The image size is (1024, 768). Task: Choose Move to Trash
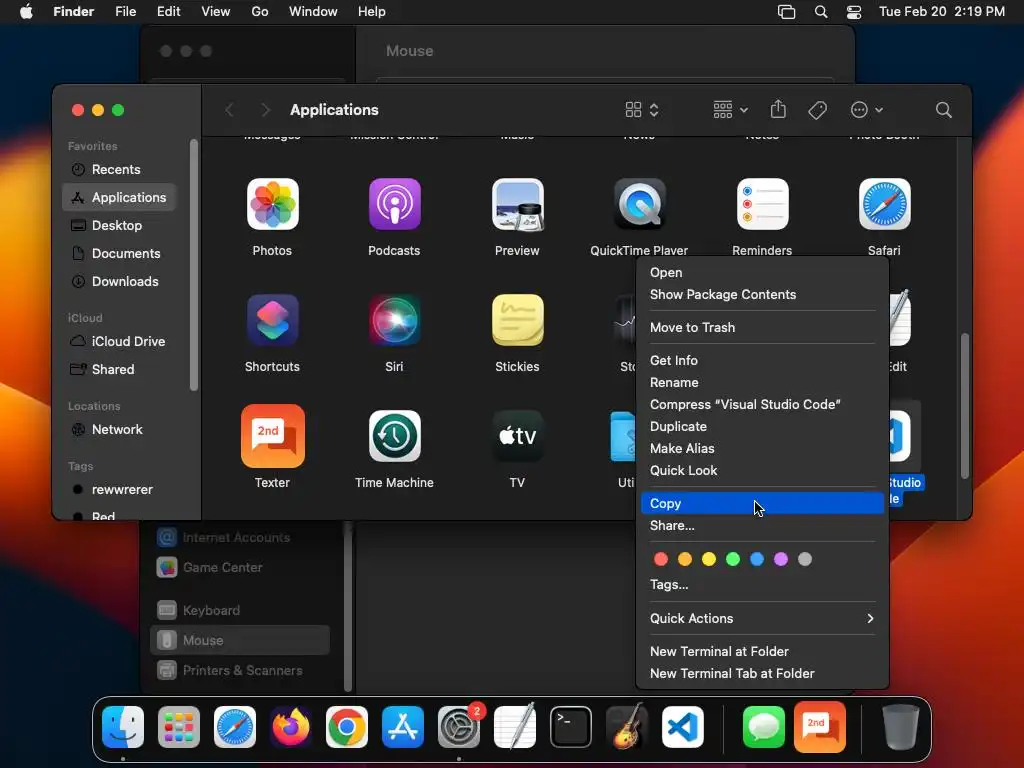[x=762, y=327]
